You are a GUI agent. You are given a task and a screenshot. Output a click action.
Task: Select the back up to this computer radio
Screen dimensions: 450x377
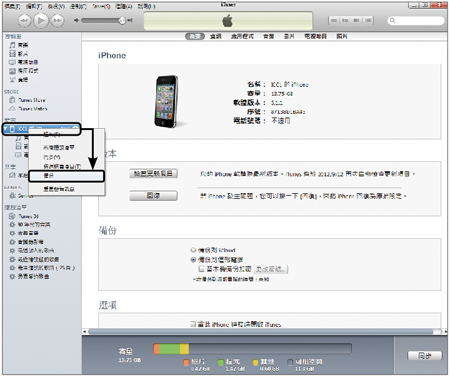(193, 260)
